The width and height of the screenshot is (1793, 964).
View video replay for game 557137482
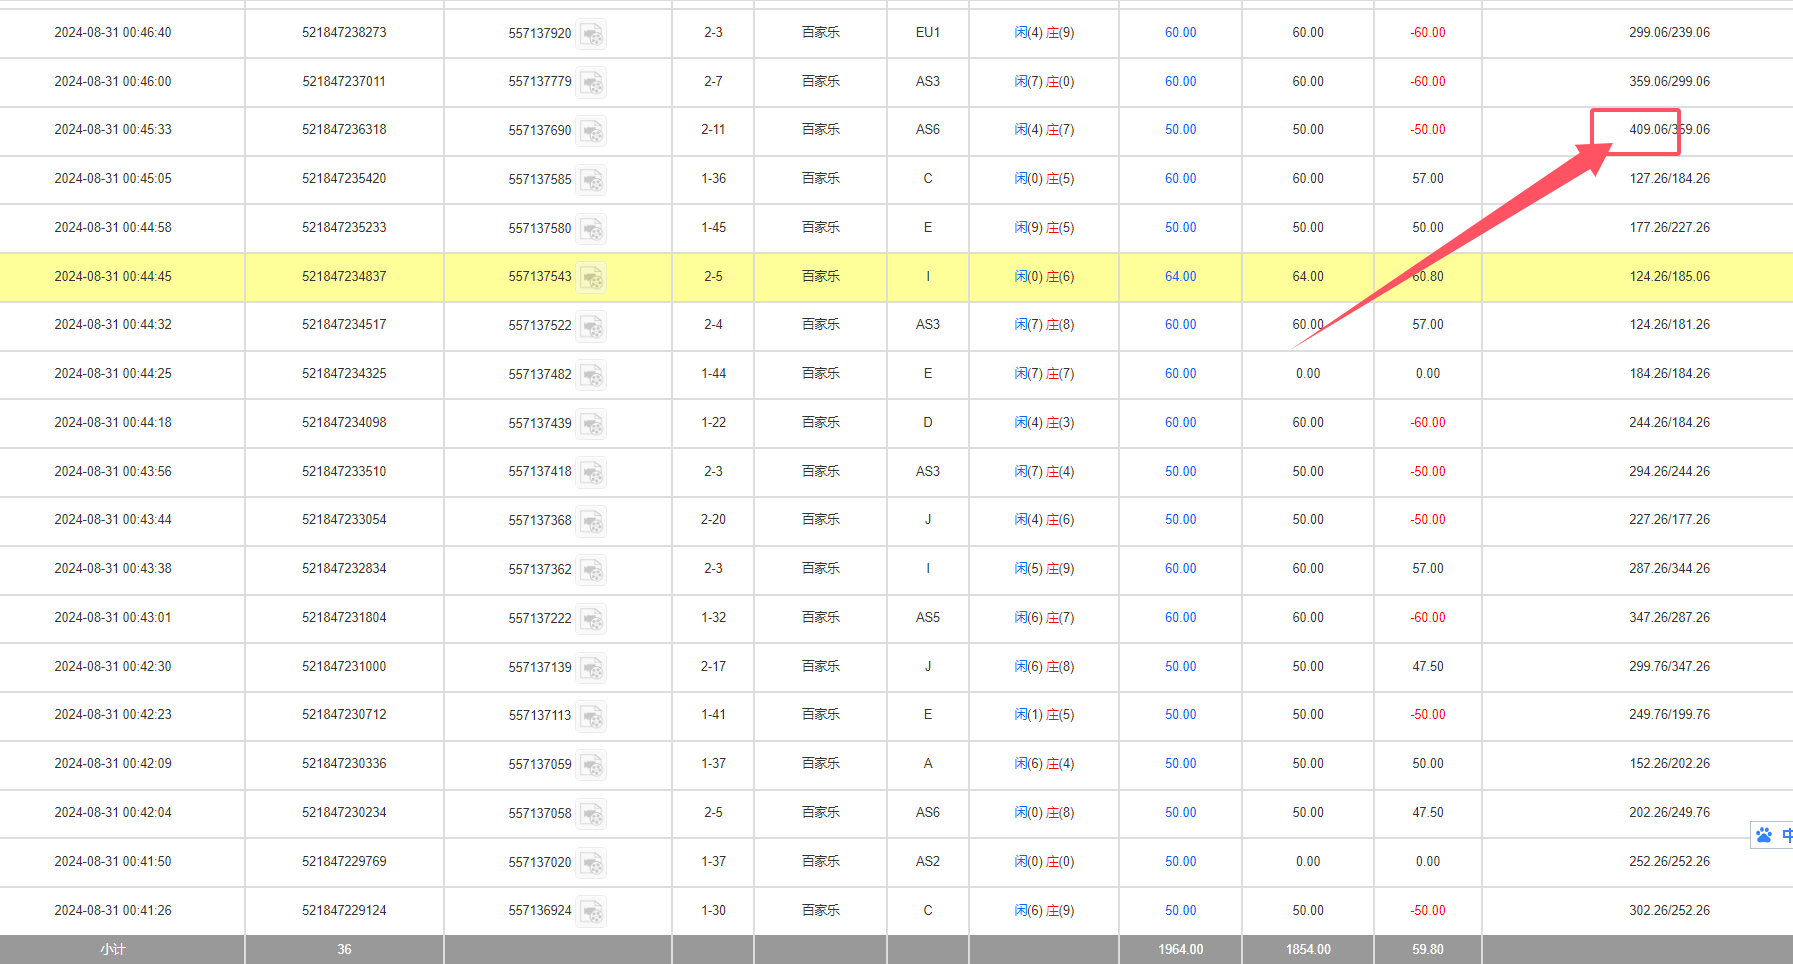click(x=592, y=376)
